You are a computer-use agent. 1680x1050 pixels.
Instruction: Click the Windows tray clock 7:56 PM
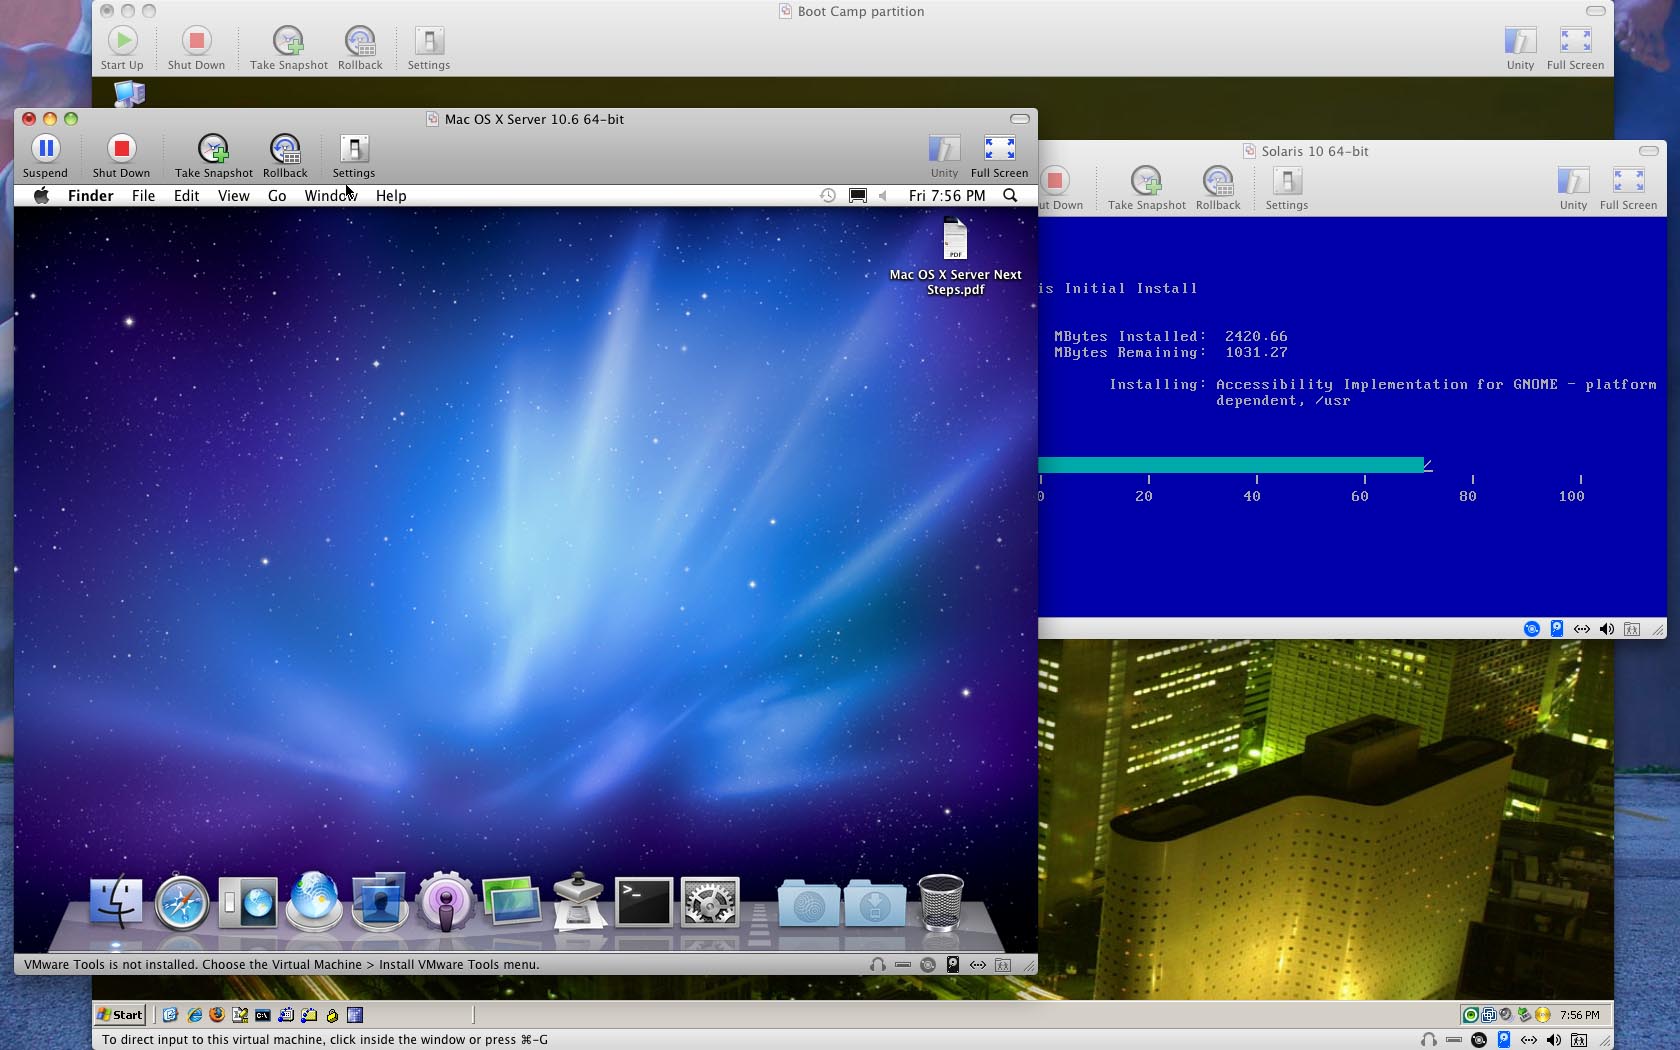point(1579,1015)
